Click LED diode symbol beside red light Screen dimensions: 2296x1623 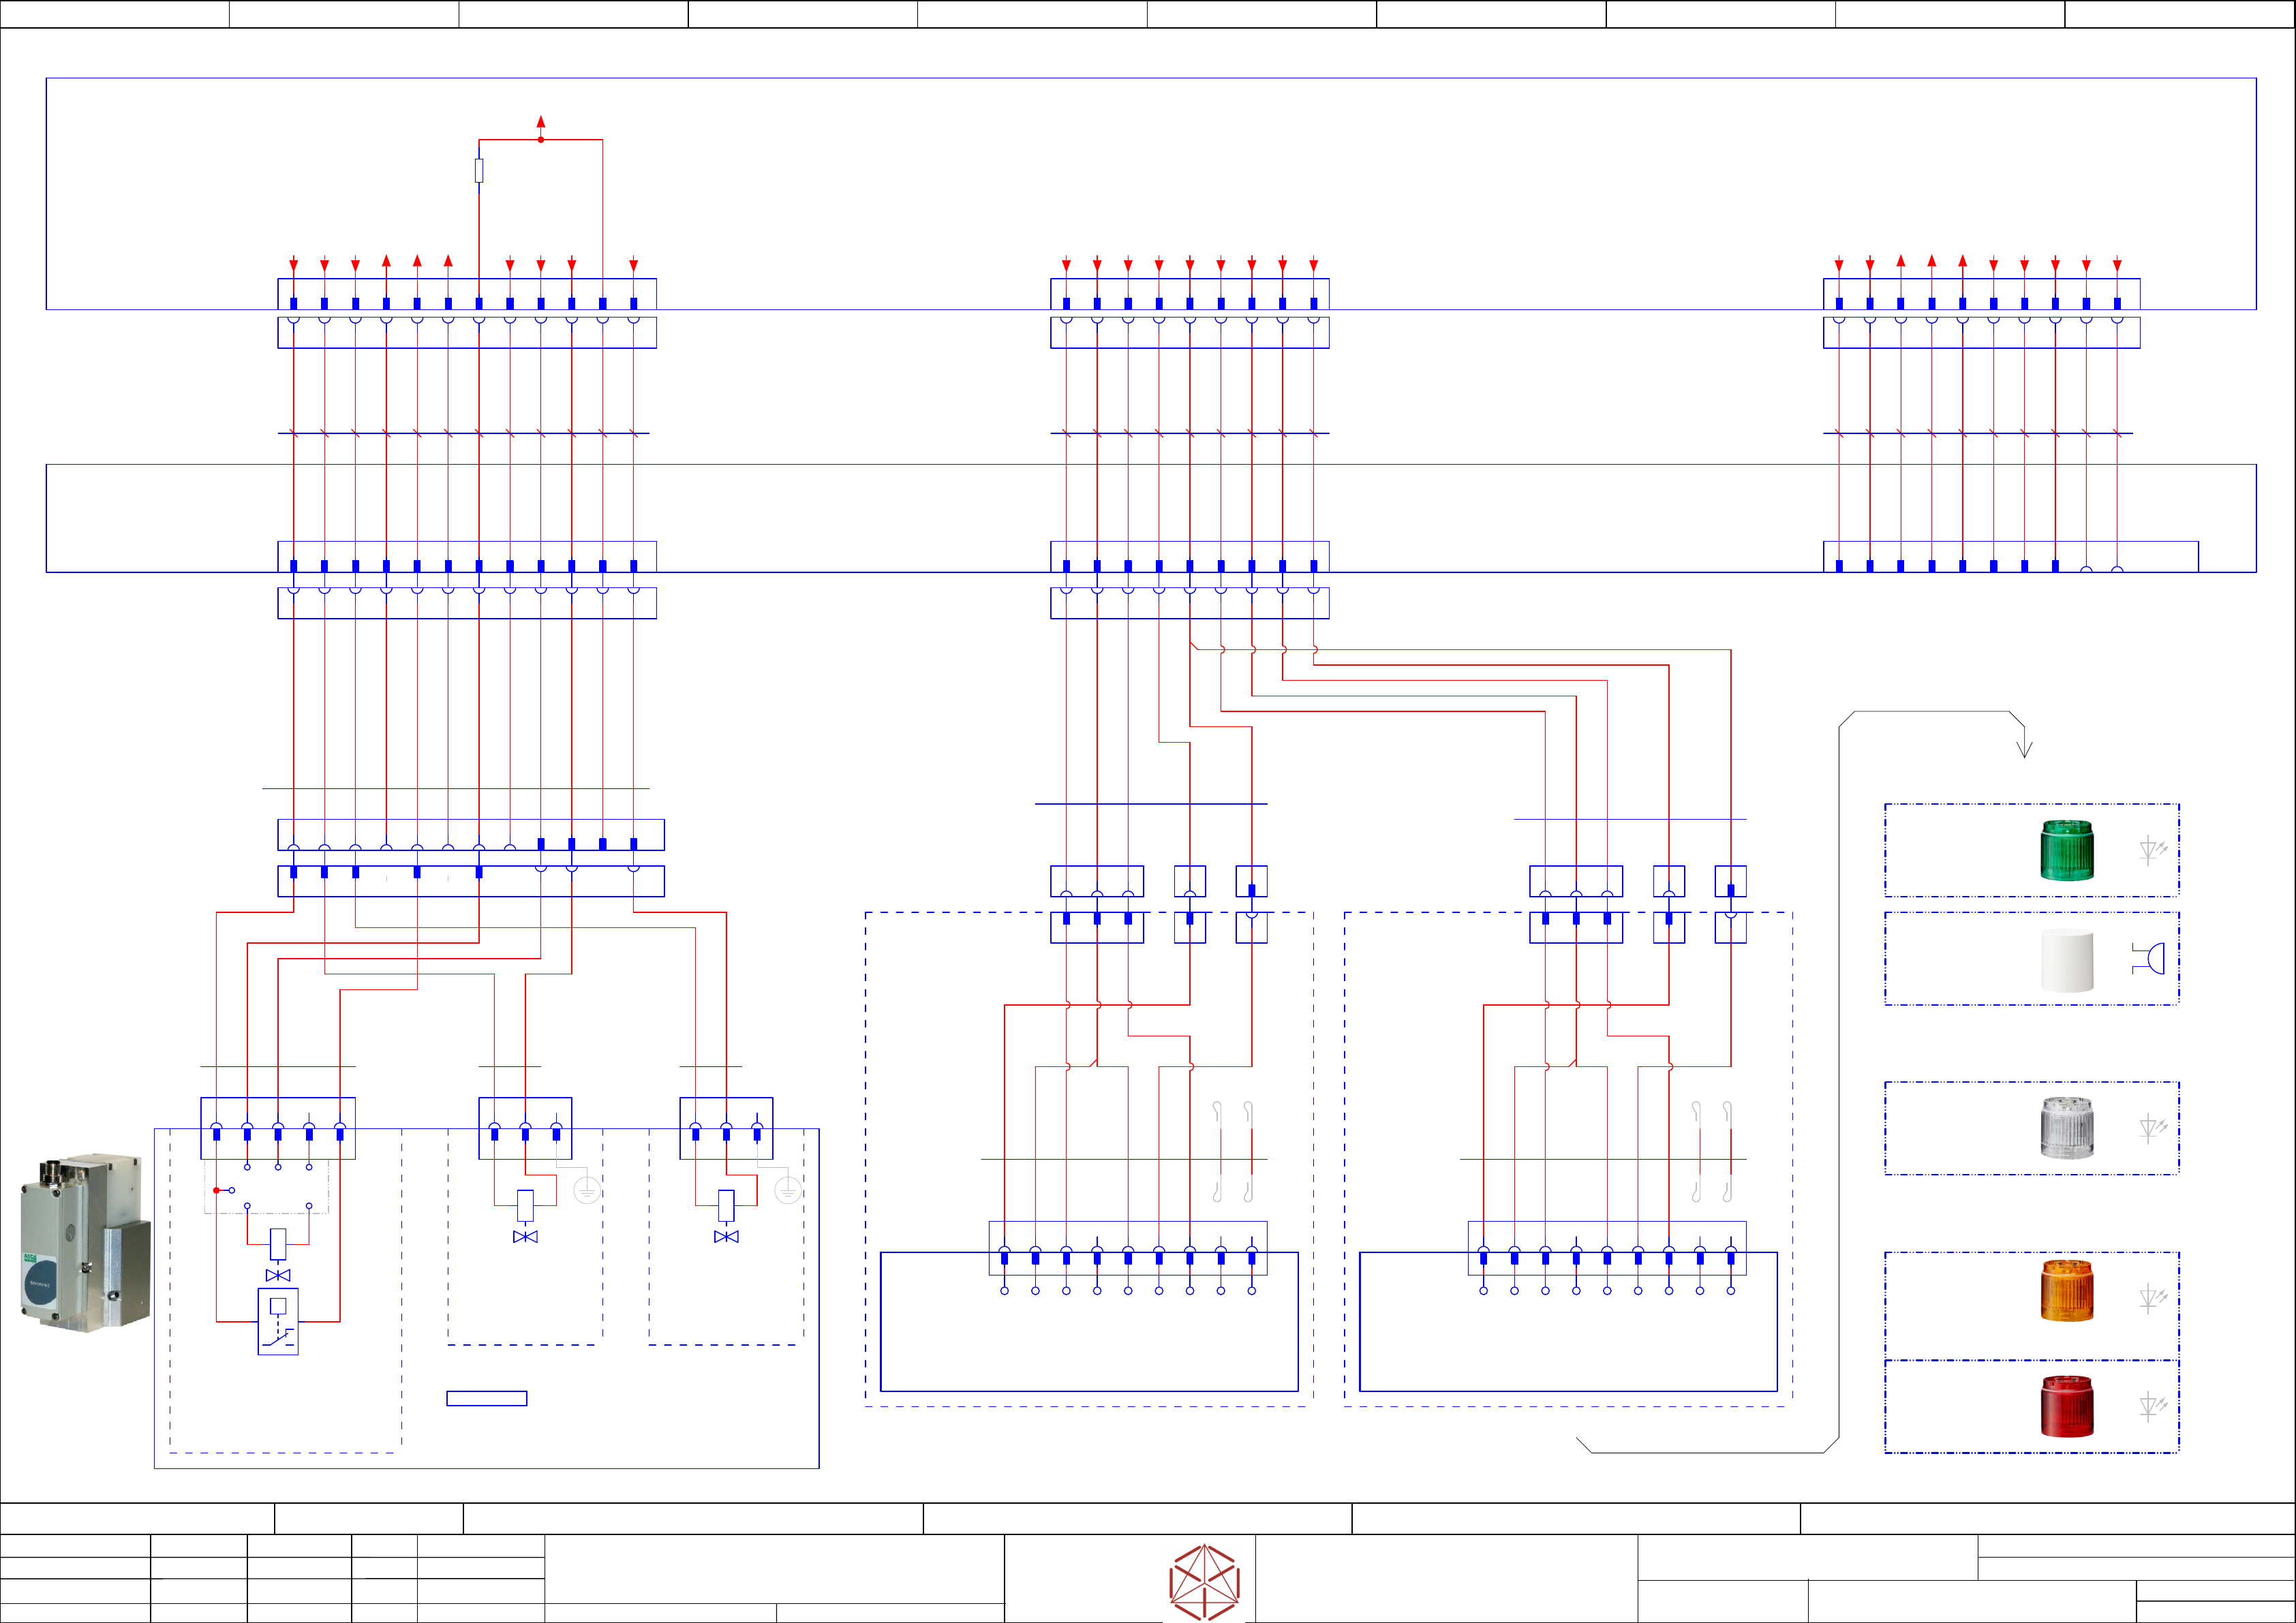[2152, 1407]
